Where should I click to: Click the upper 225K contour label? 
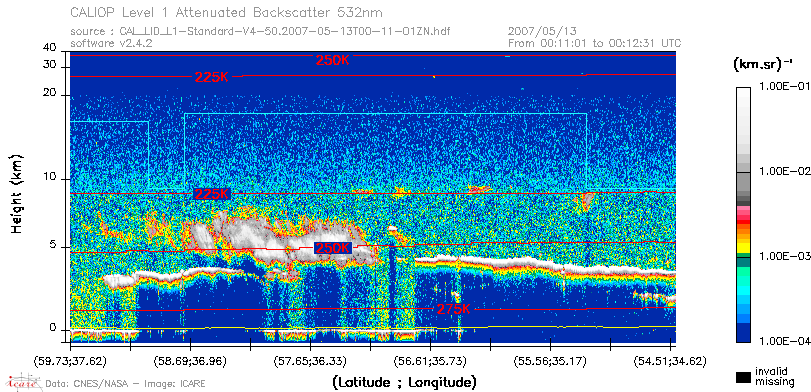pyautogui.click(x=212, y=77)
